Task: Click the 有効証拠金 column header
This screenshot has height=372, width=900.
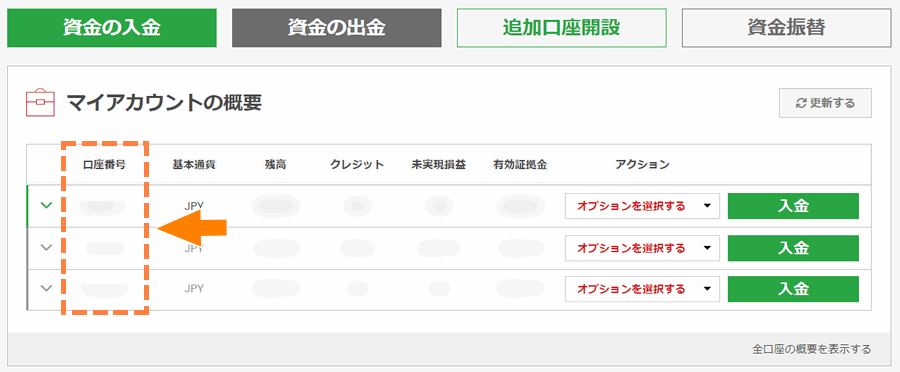Action: [x=520, y=165]
